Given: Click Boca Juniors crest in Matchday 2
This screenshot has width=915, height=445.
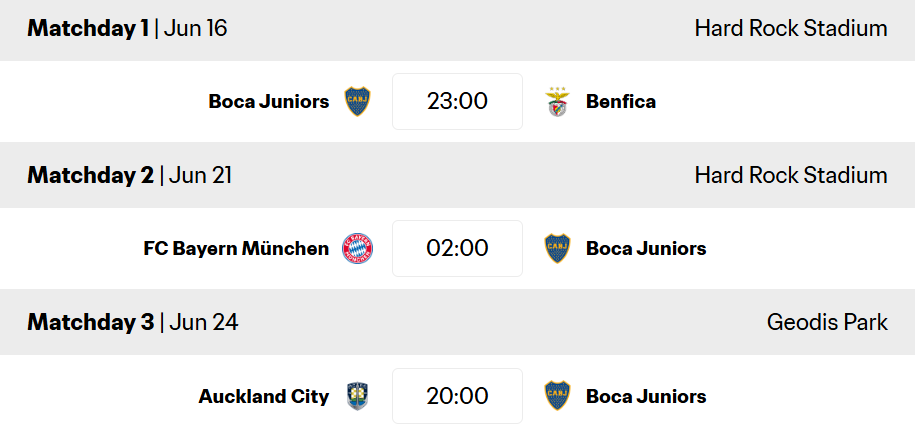Looking at the screenshot, I should (x=557, y=248).
